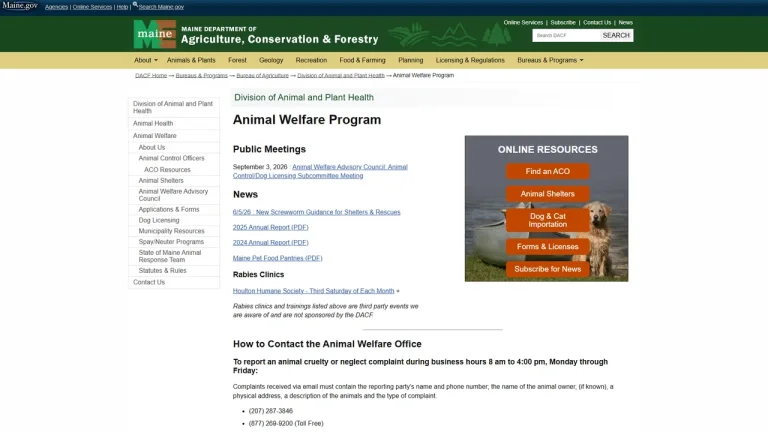Screen dimensions: 768x432
Task: Go to DACF Home breadcrumb
Action: 151,75
